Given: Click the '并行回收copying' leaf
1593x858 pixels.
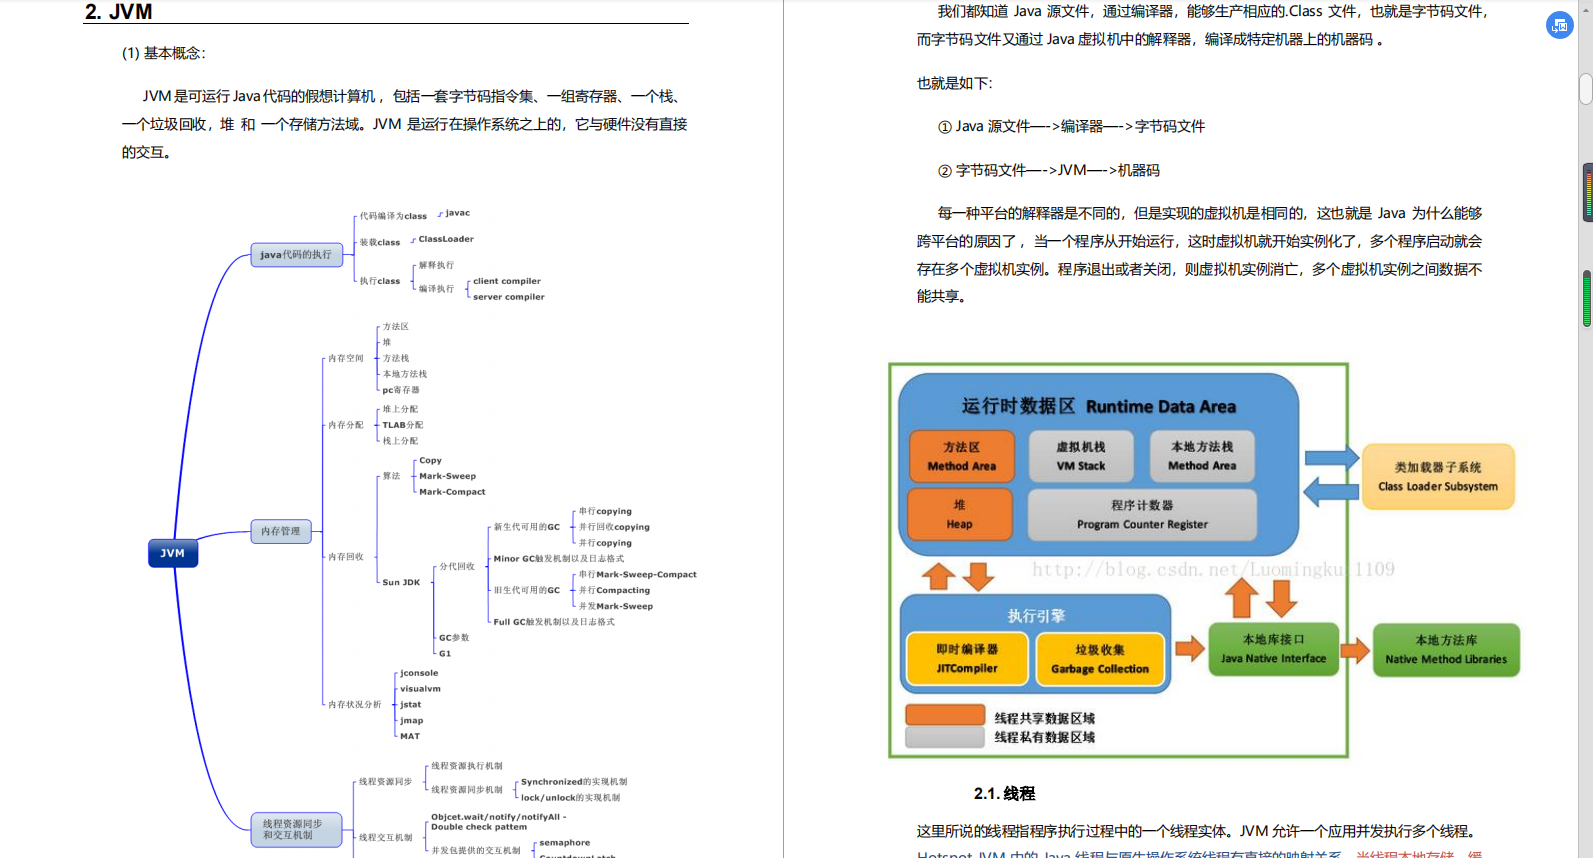Looking at the screenshot, I should tap(614, 527).
